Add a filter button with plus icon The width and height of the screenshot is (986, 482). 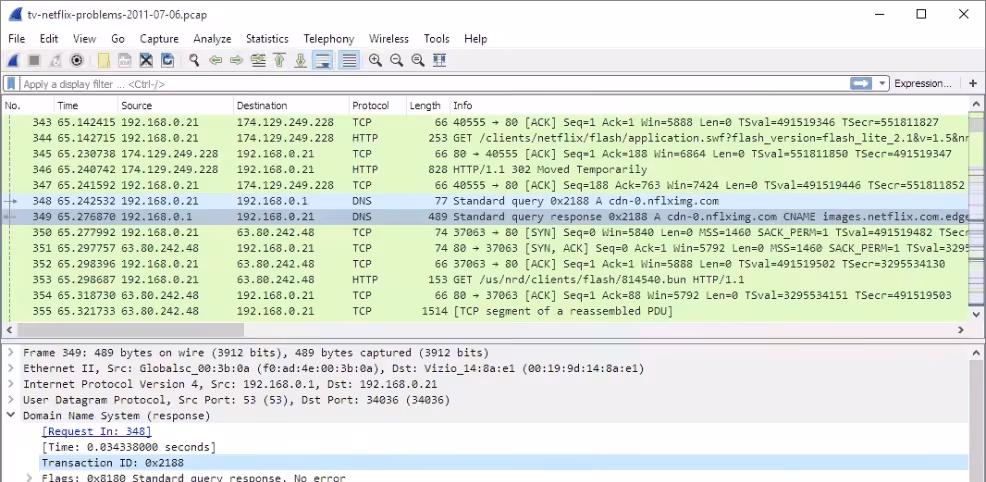[973, 84]
